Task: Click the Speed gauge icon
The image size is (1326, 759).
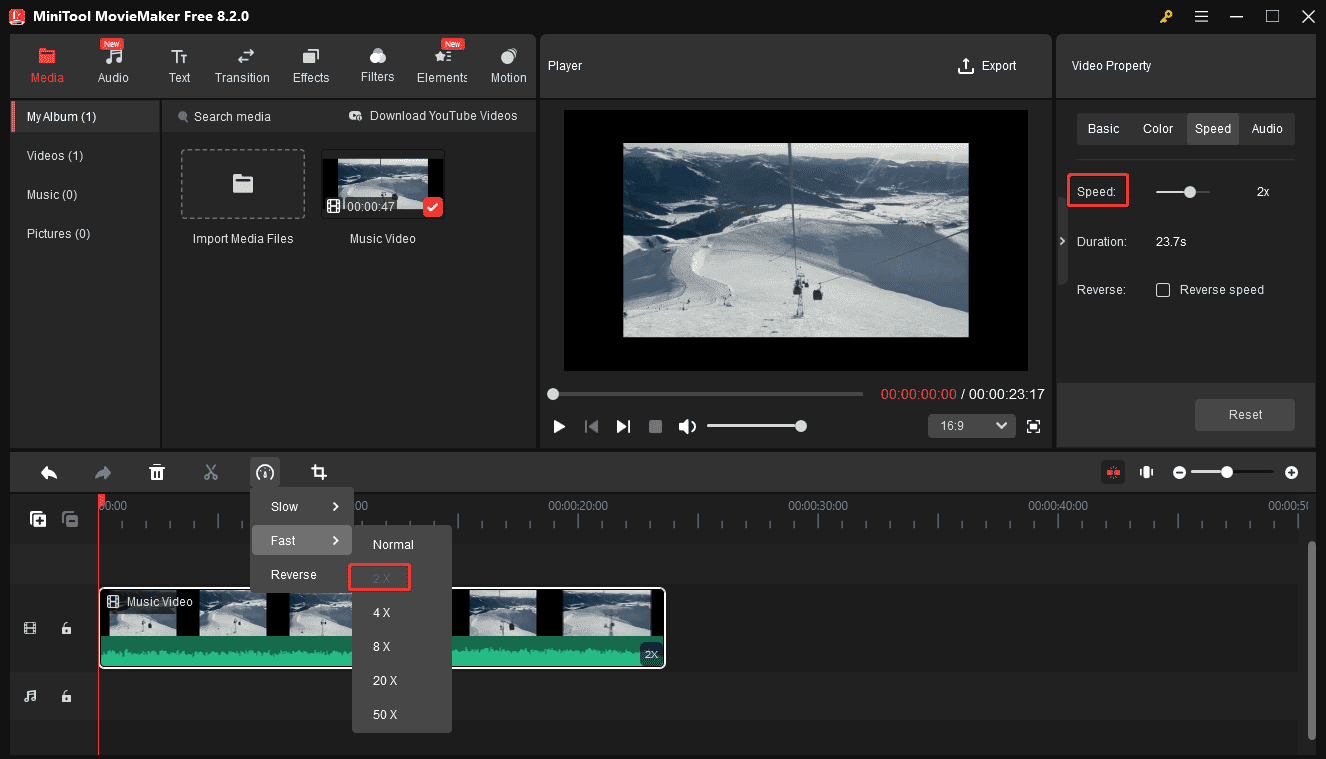Action: pyautogui.click(x=265, y=472)
